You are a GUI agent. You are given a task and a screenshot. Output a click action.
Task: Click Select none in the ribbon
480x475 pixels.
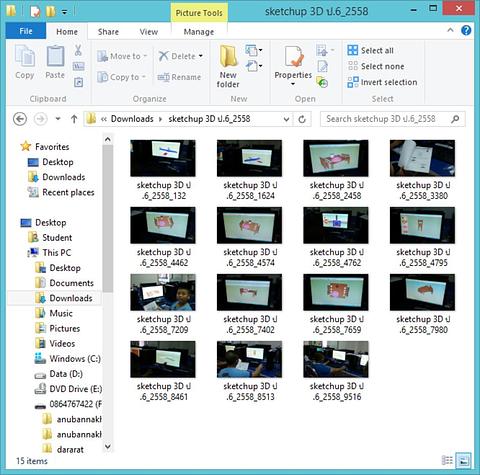[x=376, y=66]
